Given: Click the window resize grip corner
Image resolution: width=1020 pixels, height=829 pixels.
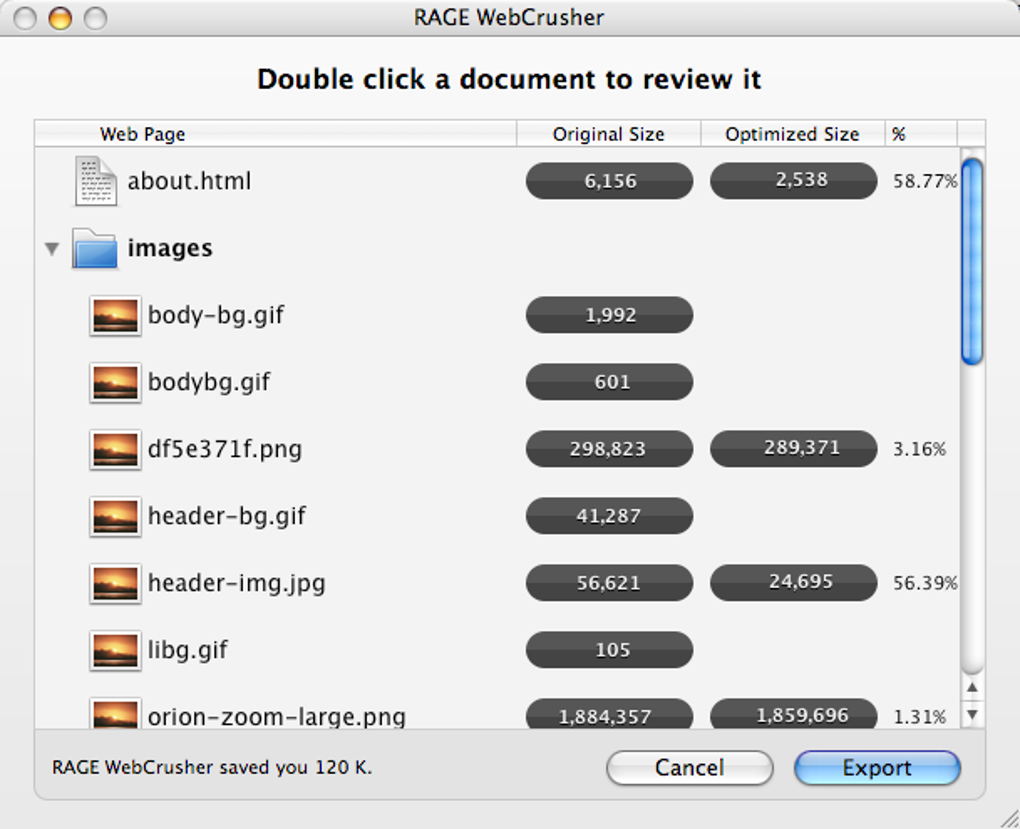Looking at the screenshot, I should coord(1010,819).
